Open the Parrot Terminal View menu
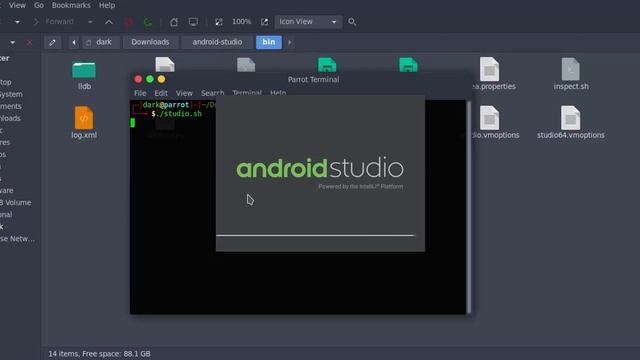 [x=184, y=93]
